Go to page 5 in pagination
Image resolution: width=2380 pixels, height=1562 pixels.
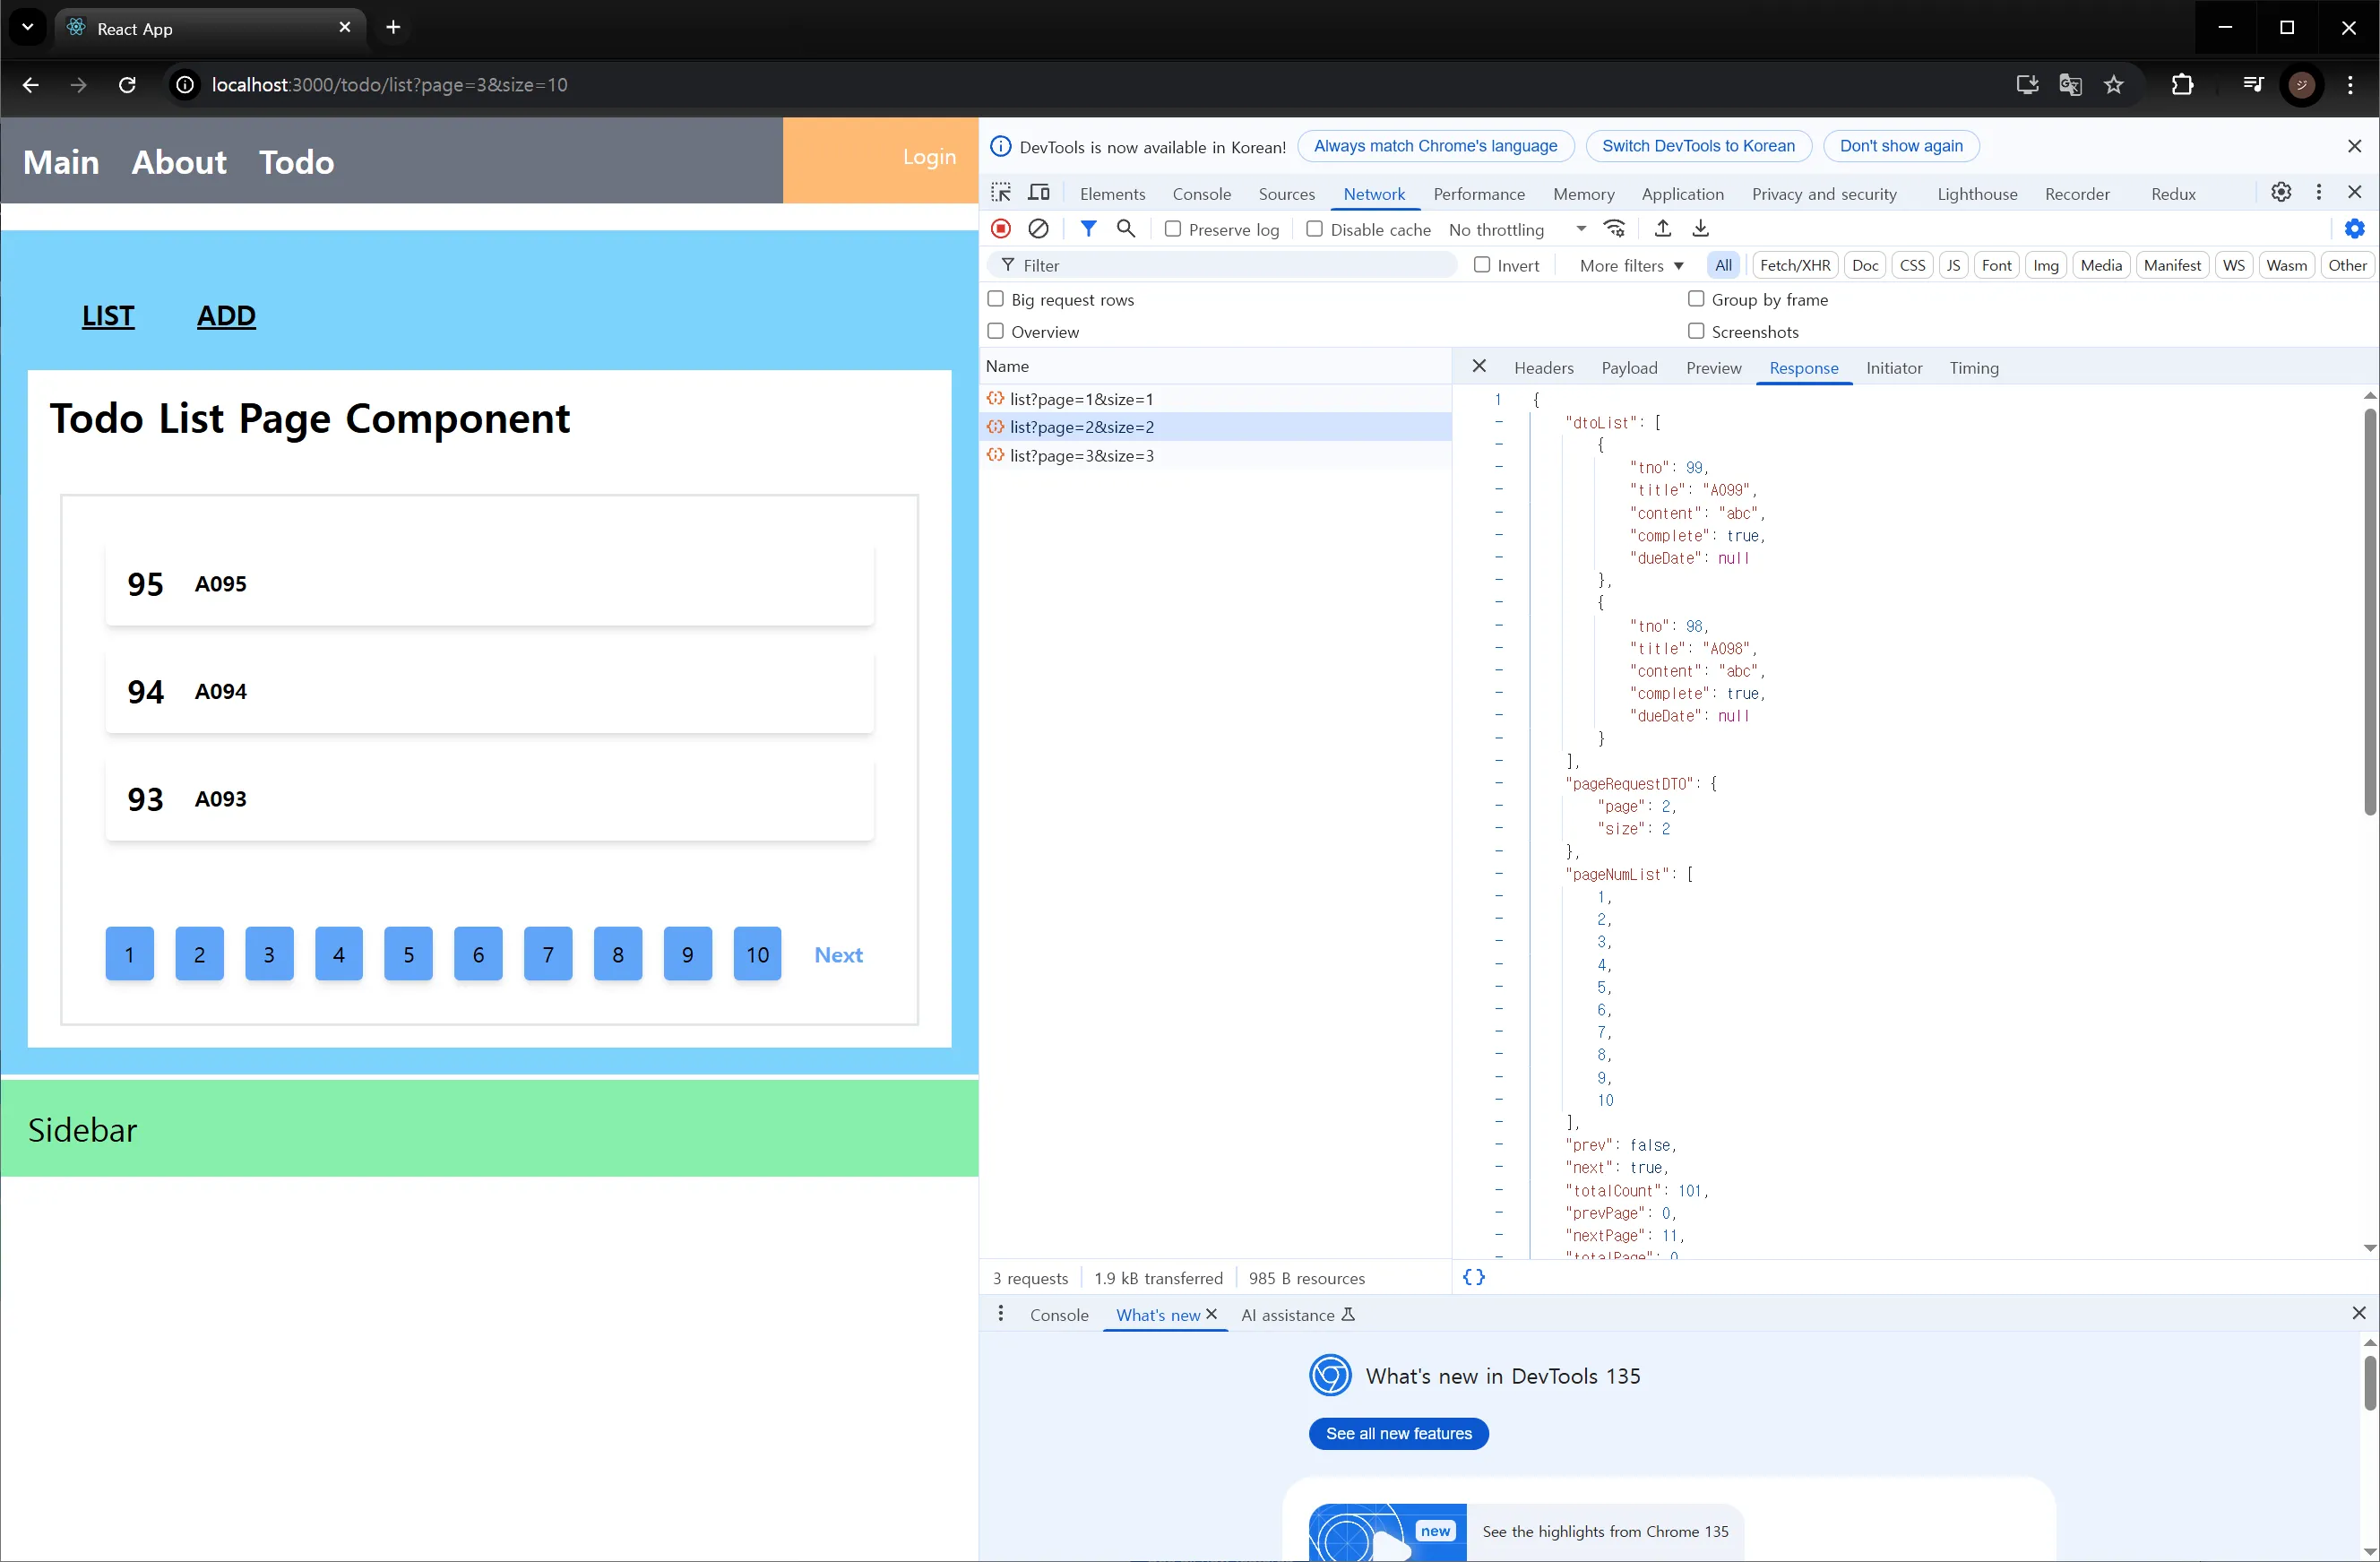(408, 954)
